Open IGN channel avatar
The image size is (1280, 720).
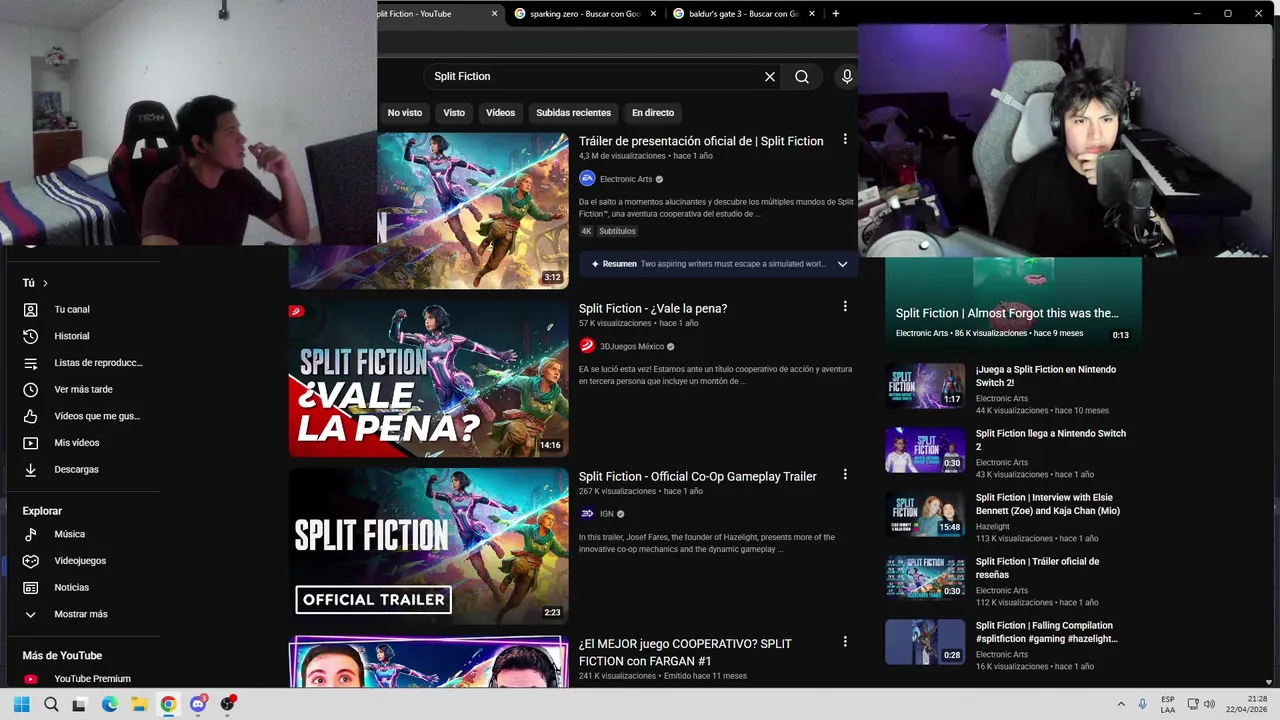click(587, 514)
